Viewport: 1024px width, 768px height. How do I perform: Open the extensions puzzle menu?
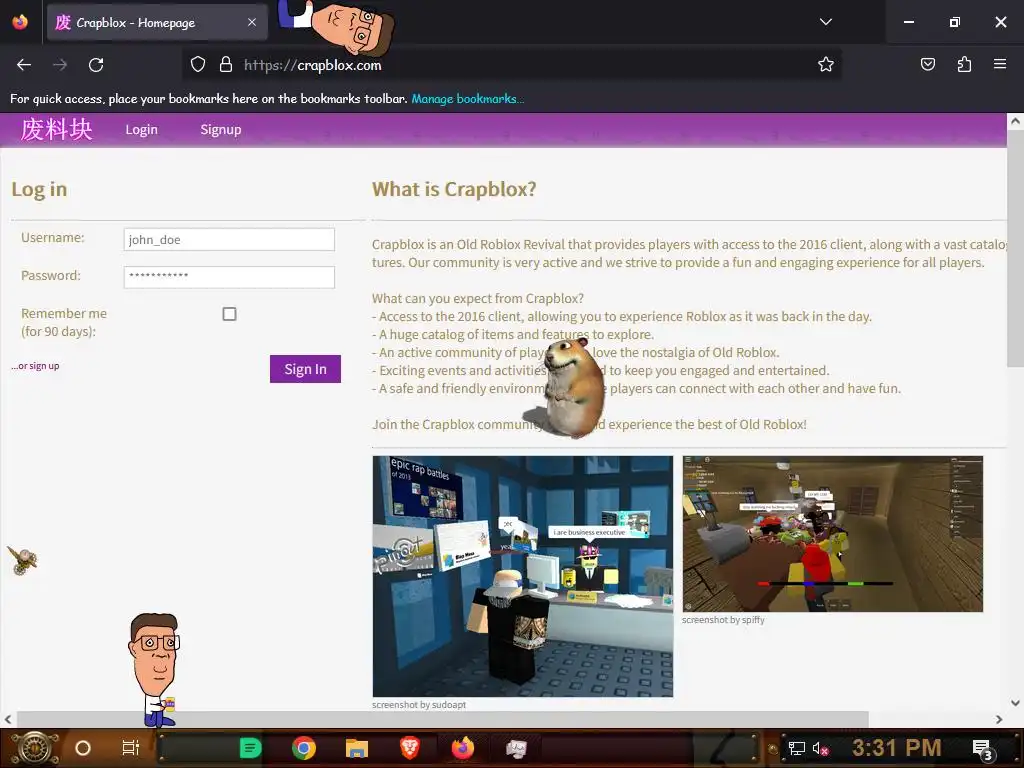pyautogui.click(x=964, y=64)
